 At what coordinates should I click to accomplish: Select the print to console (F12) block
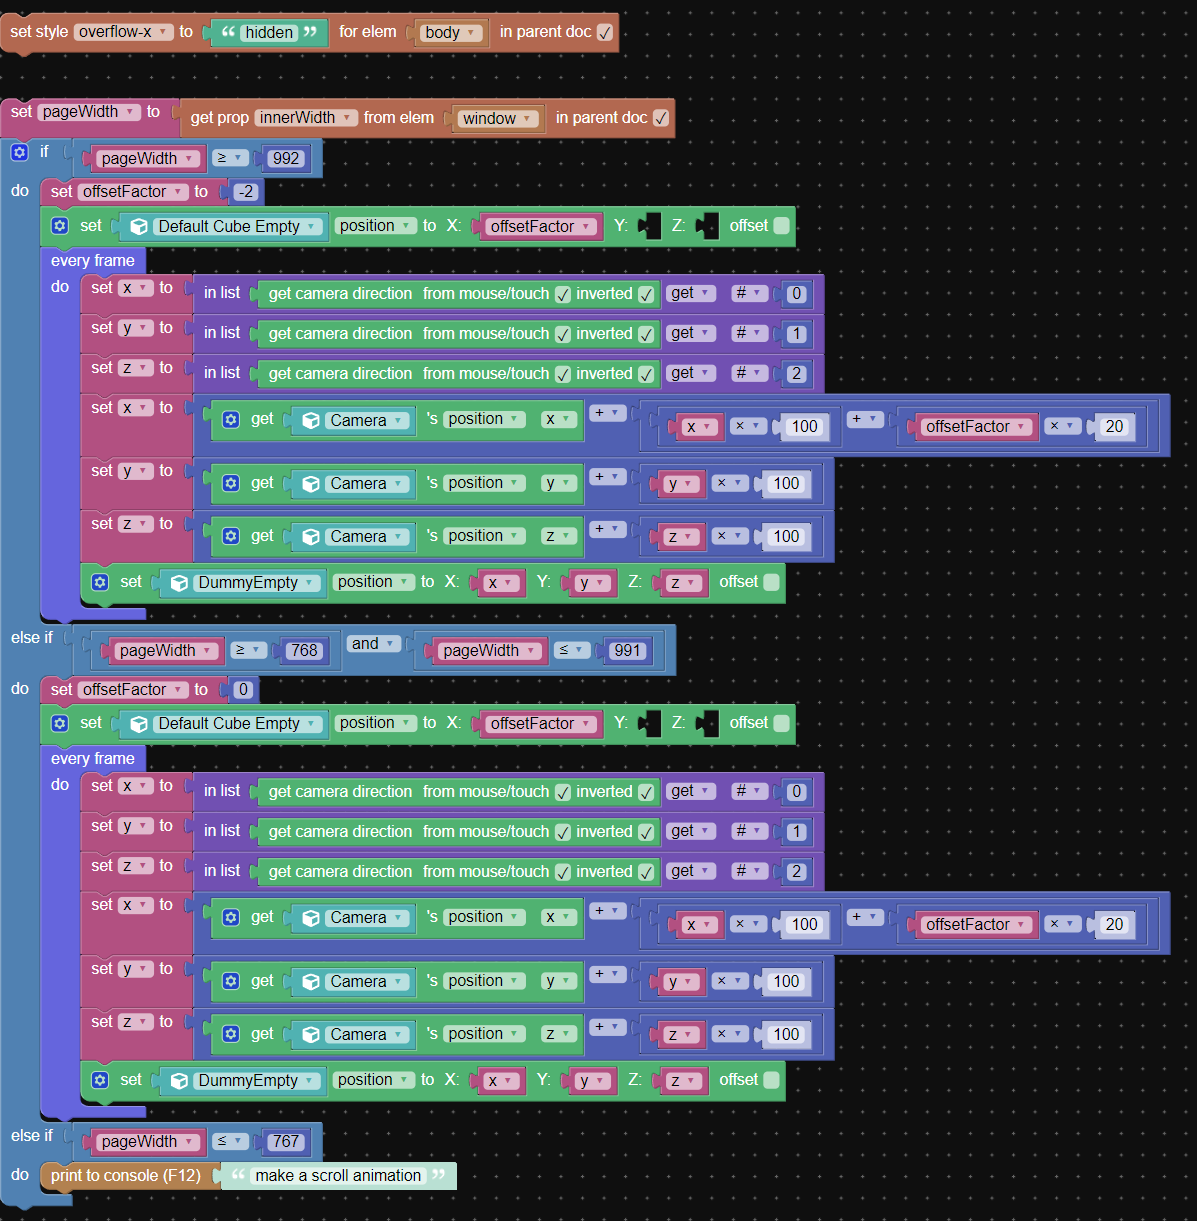(x=126, y=1176)
